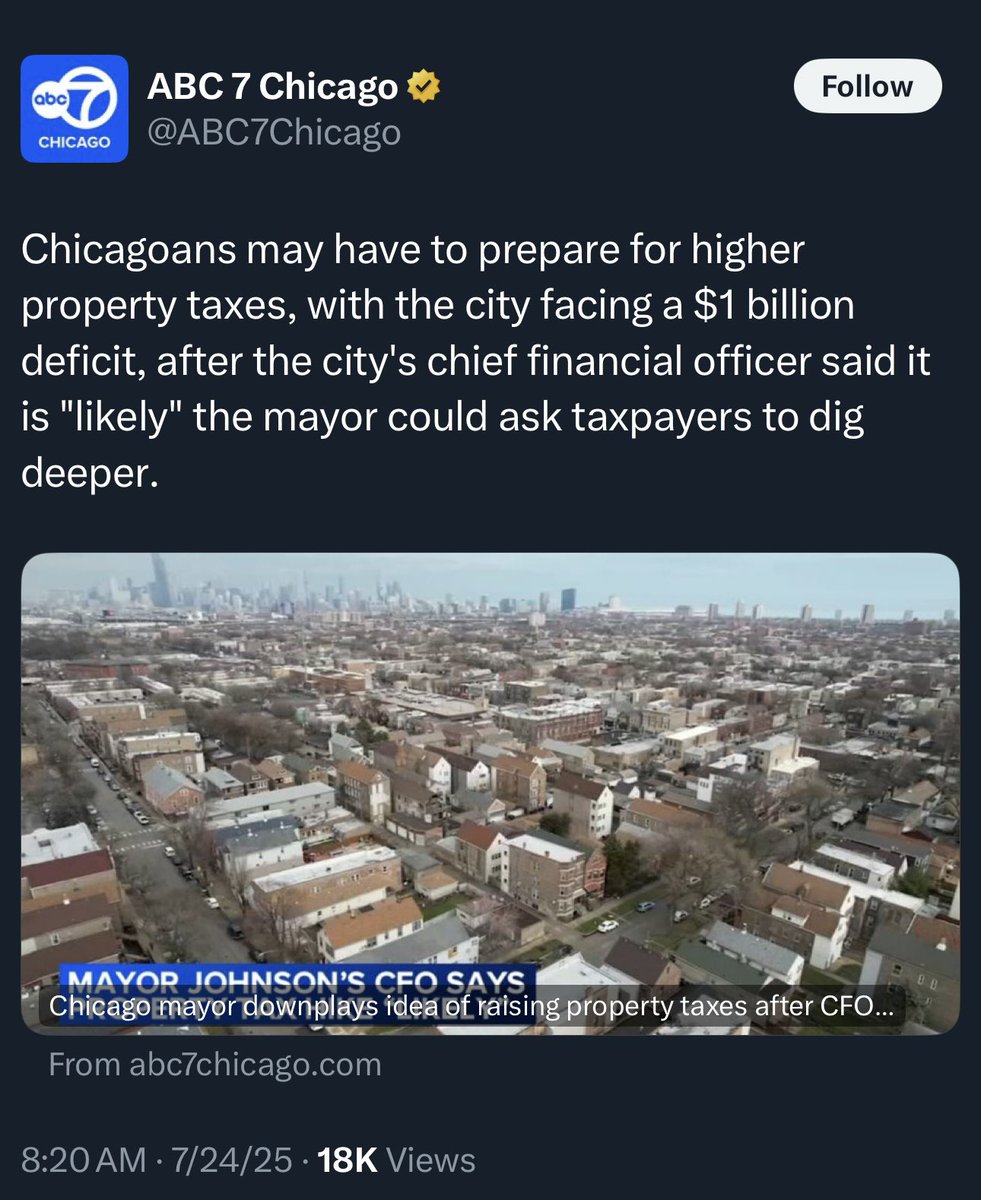This screenshot has width=981, height=1200.
Task: Click the Willis Tower skyline in the thumbnail
Action: [x=161, y=580]
